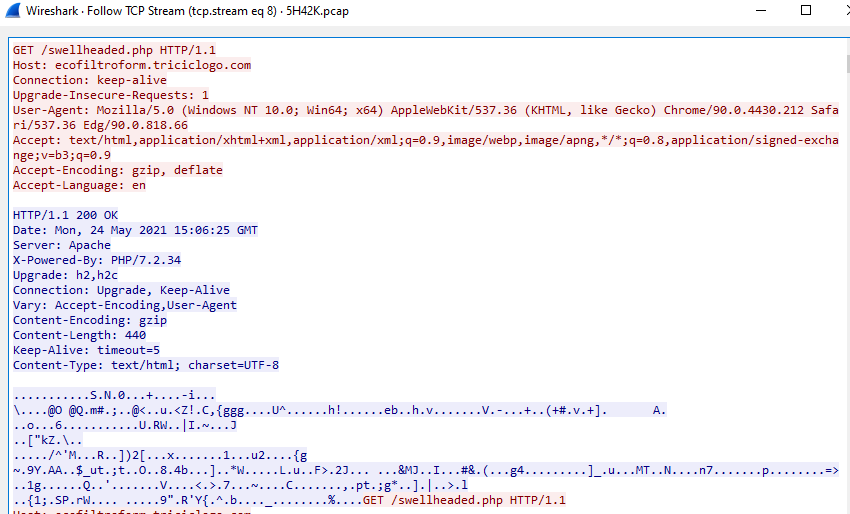Screen dimensions: 850x514
Task: Click the data line starting '~.9Y.AA..$_ut'
Action: point(426,470)
